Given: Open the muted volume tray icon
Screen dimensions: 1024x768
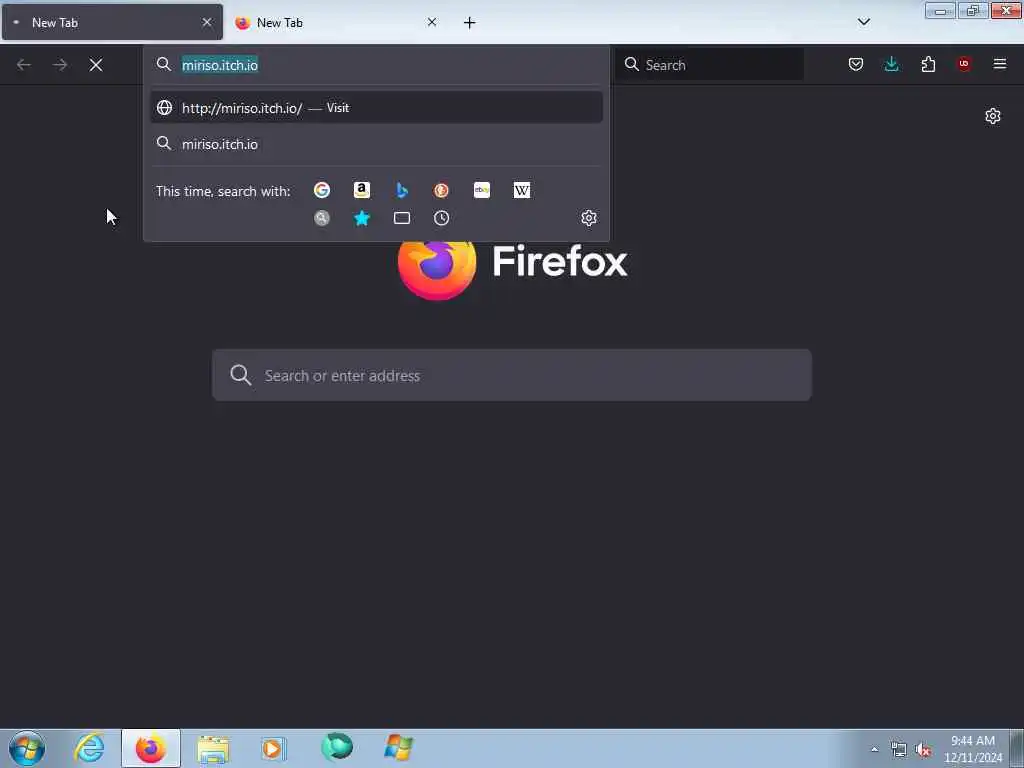Looking at the screenshot, I should click(923, 750).
